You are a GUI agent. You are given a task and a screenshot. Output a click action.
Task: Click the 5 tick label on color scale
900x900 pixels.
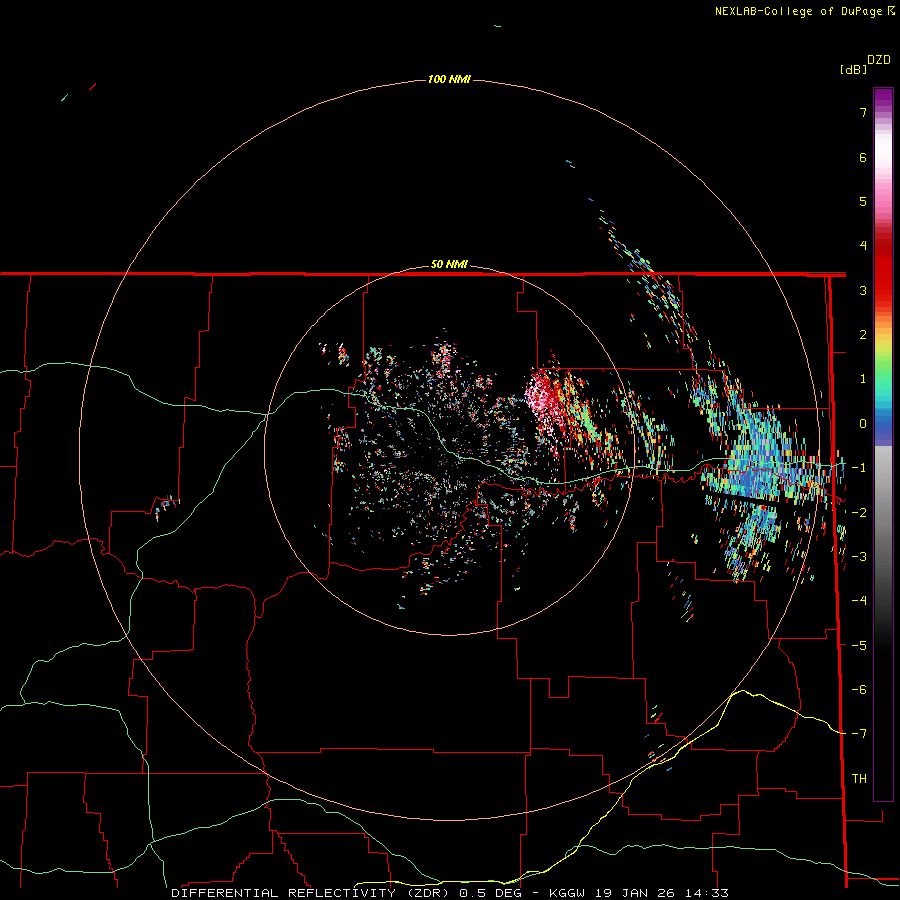(x=863, y=201)
